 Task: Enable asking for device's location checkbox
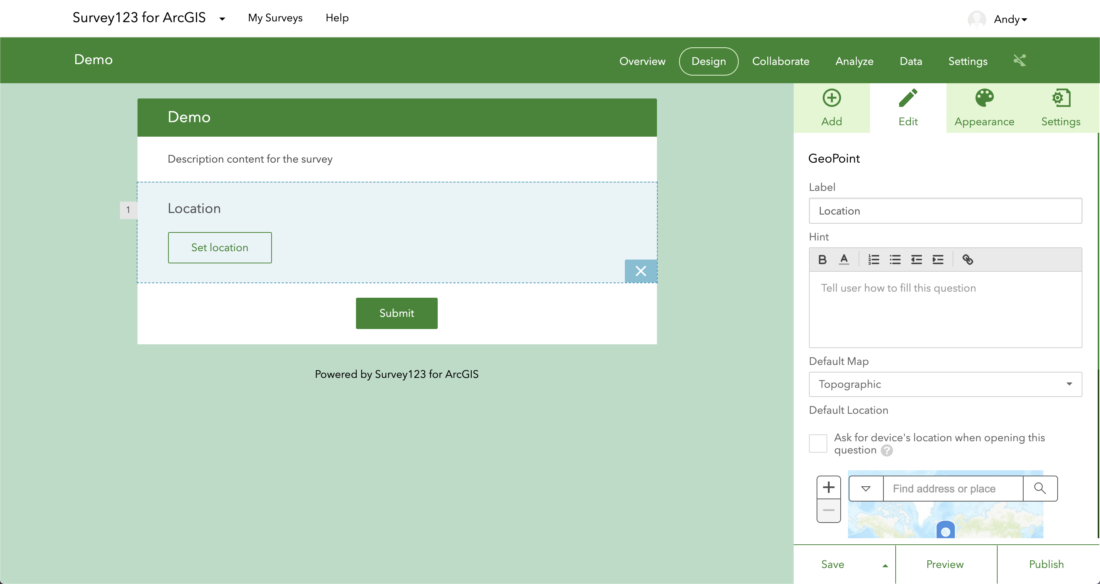point(818,444)
